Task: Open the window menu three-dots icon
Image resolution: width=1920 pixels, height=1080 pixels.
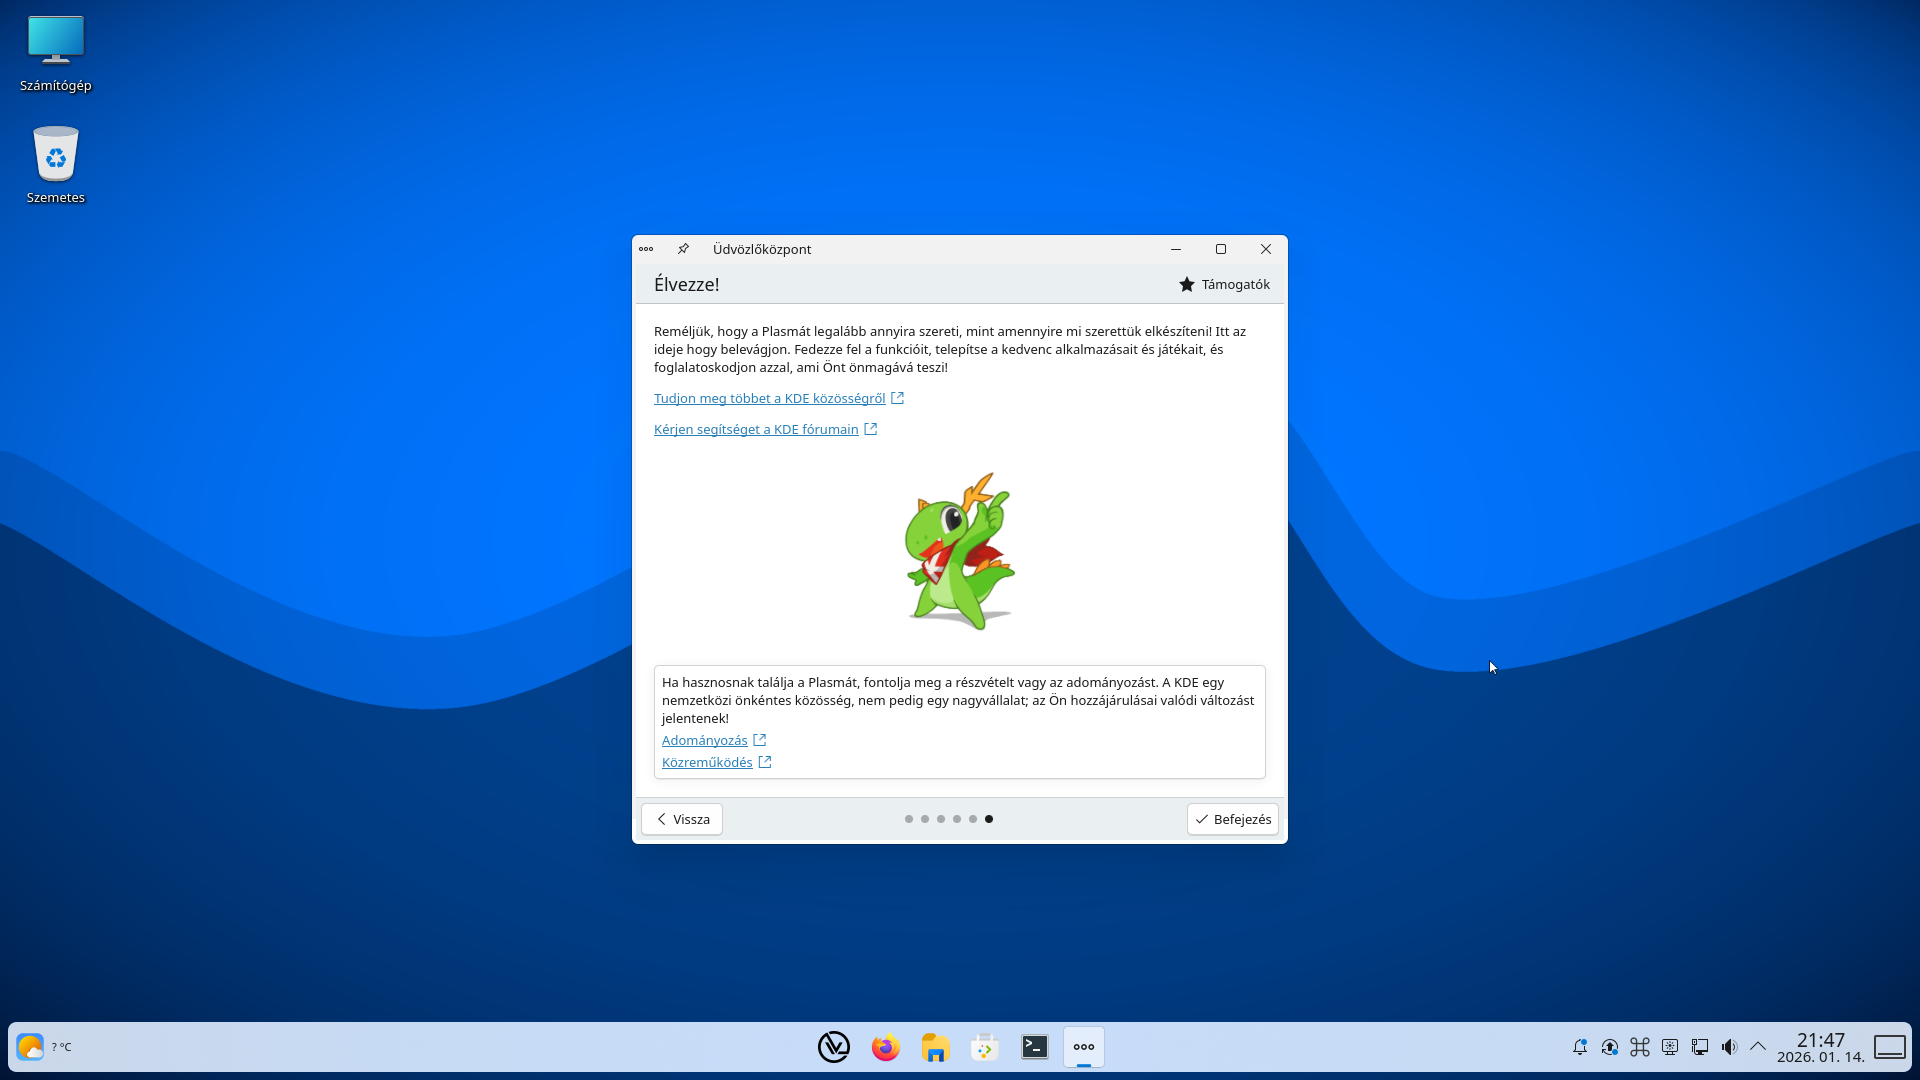Action: (x=646, y=249)
